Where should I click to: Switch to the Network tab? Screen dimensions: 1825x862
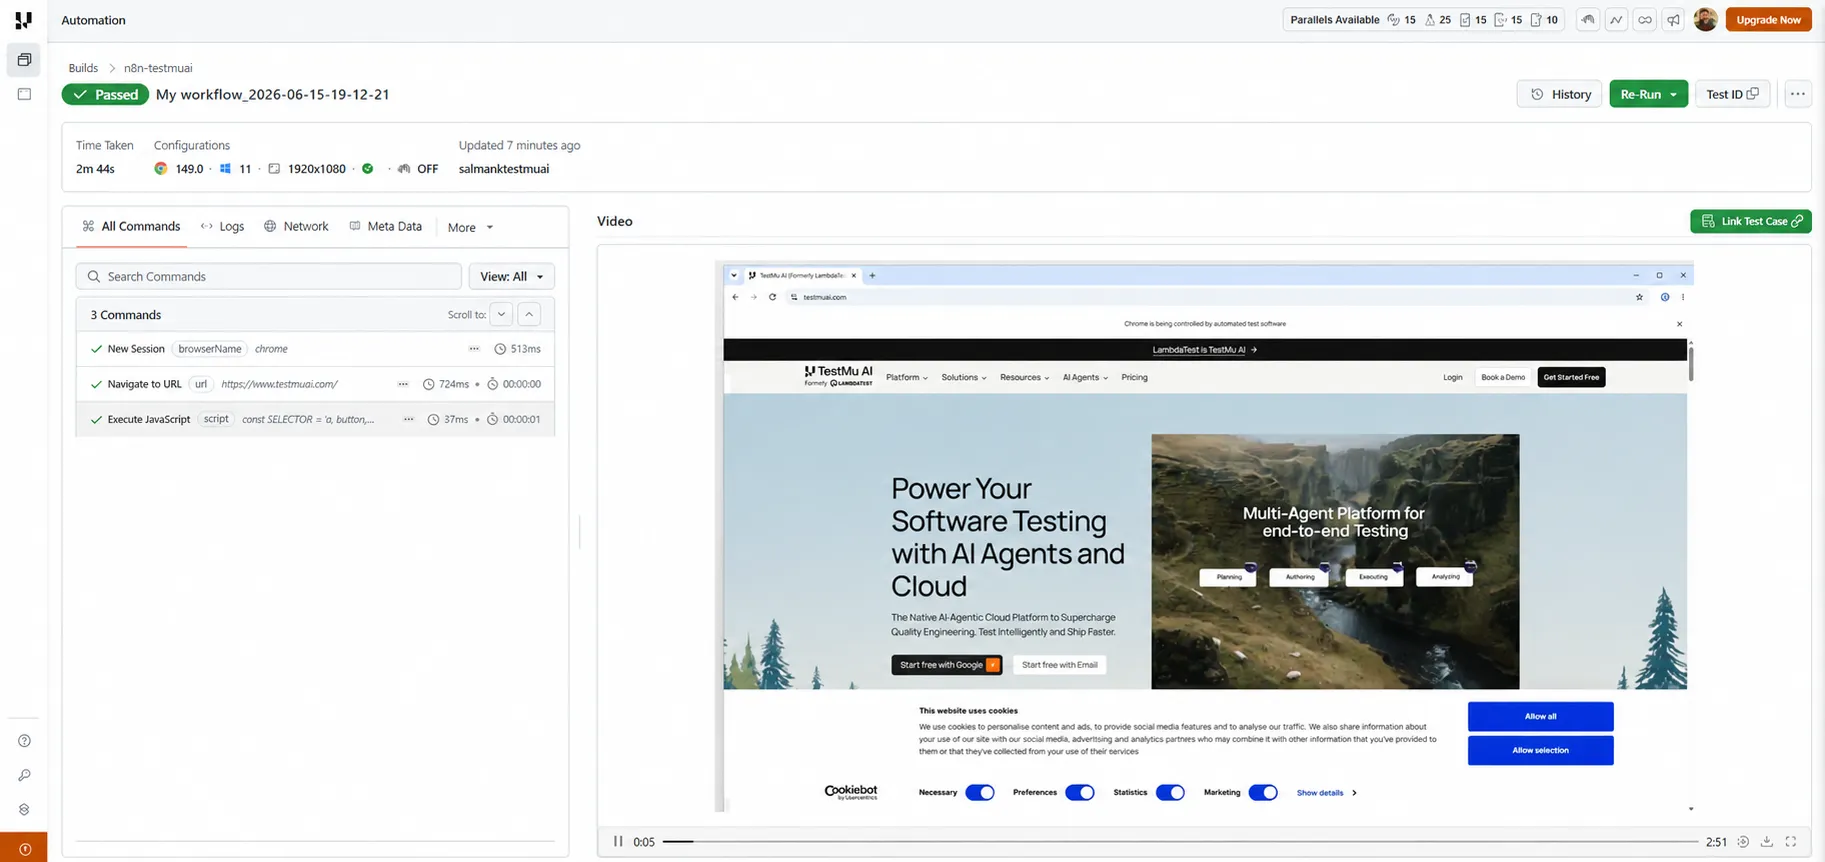point(296,226)
